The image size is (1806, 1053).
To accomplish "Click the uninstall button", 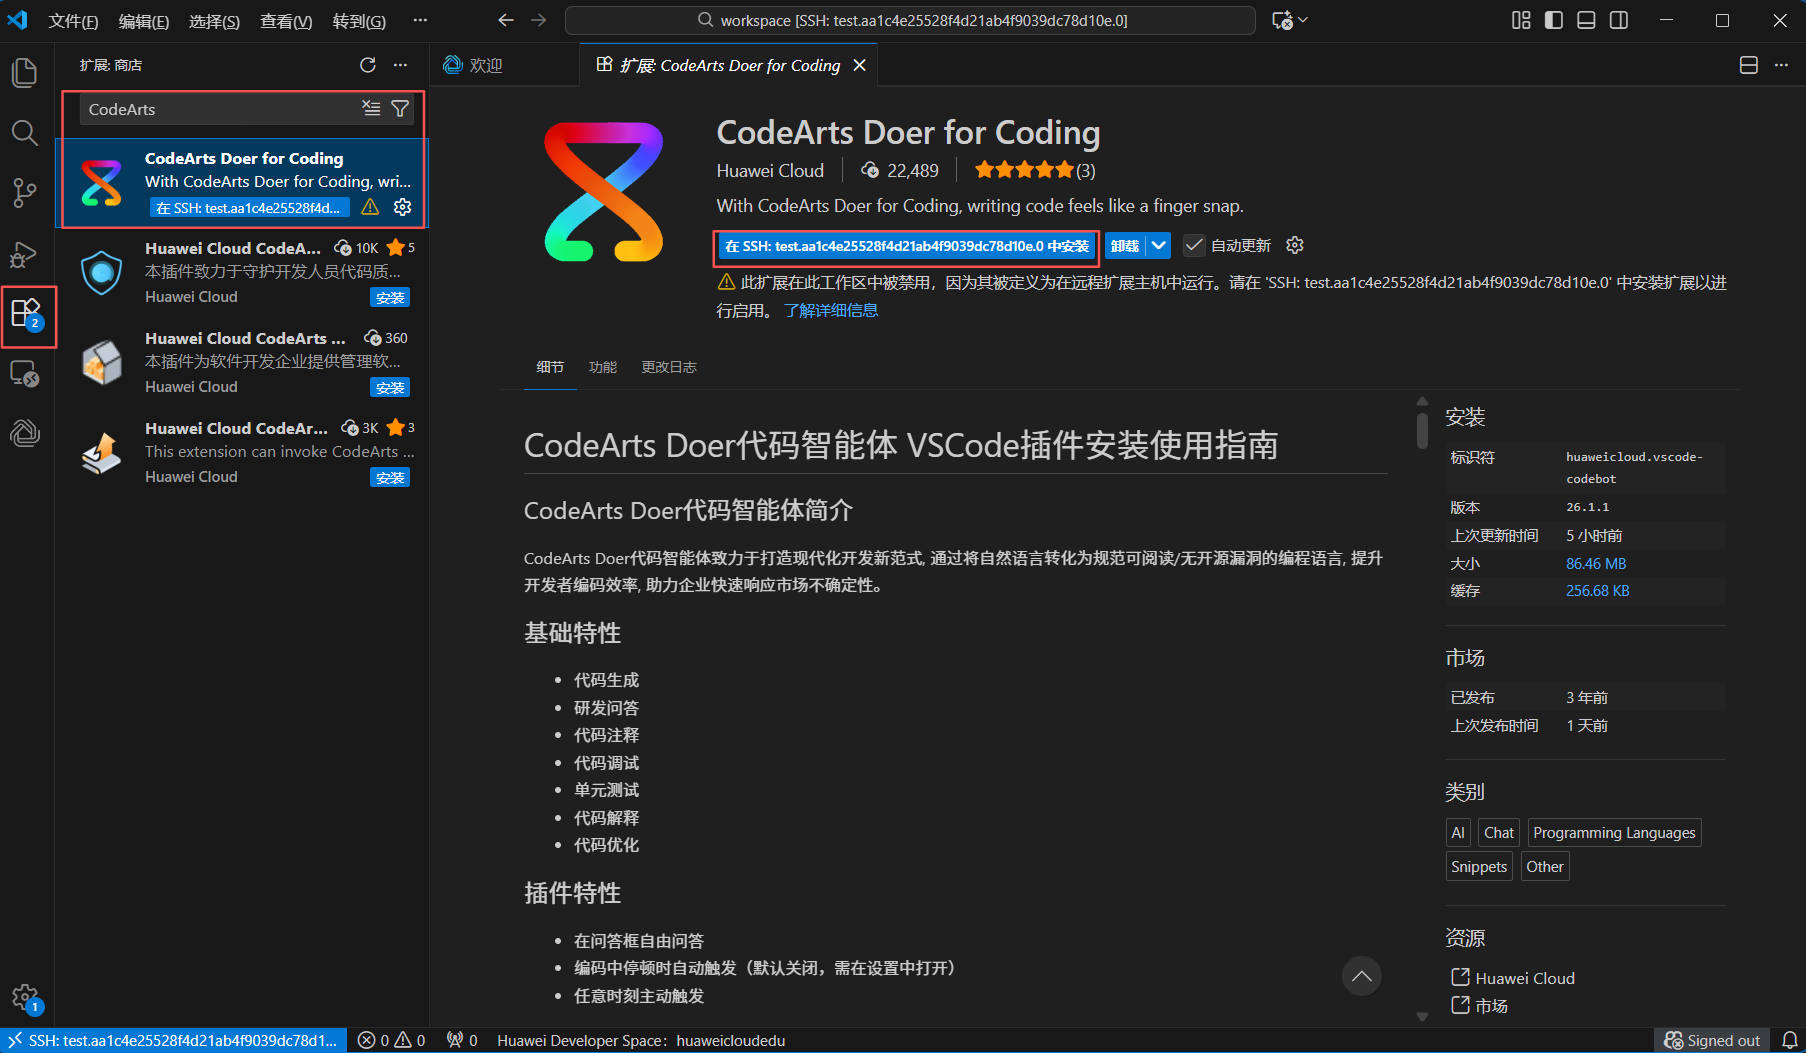I will 1125,246.
